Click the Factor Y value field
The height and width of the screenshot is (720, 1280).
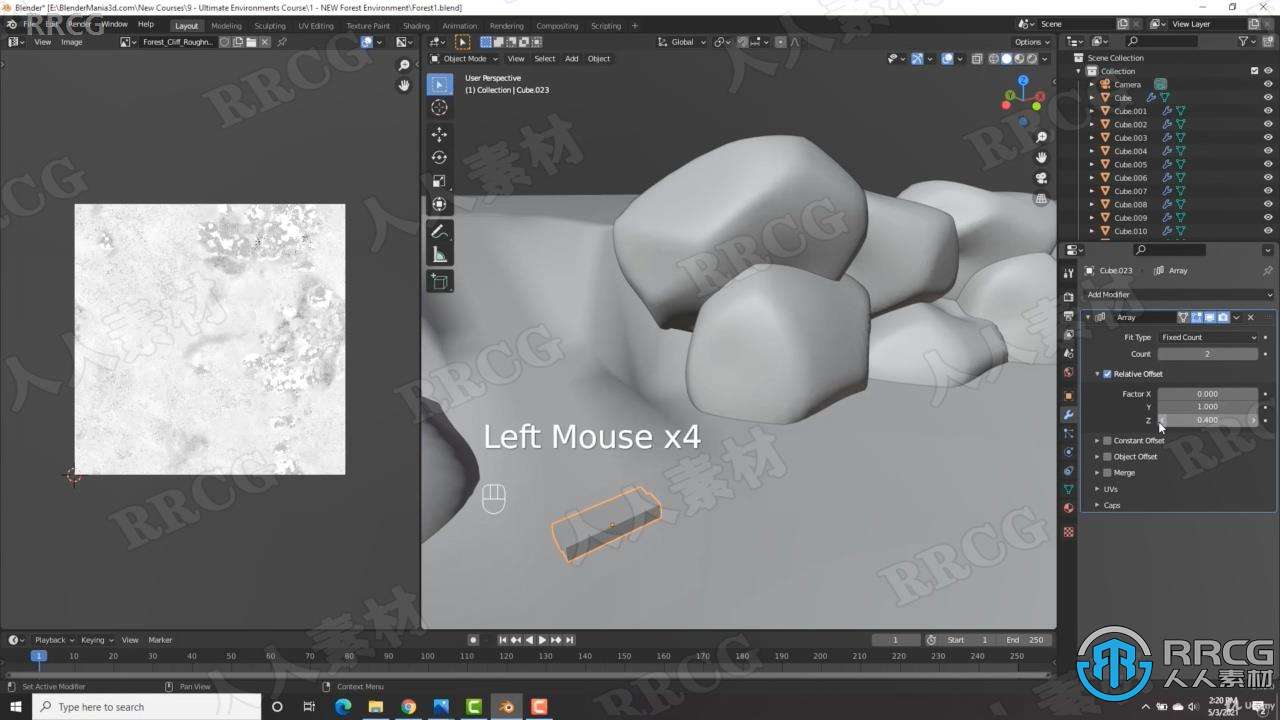point(1208,407)
